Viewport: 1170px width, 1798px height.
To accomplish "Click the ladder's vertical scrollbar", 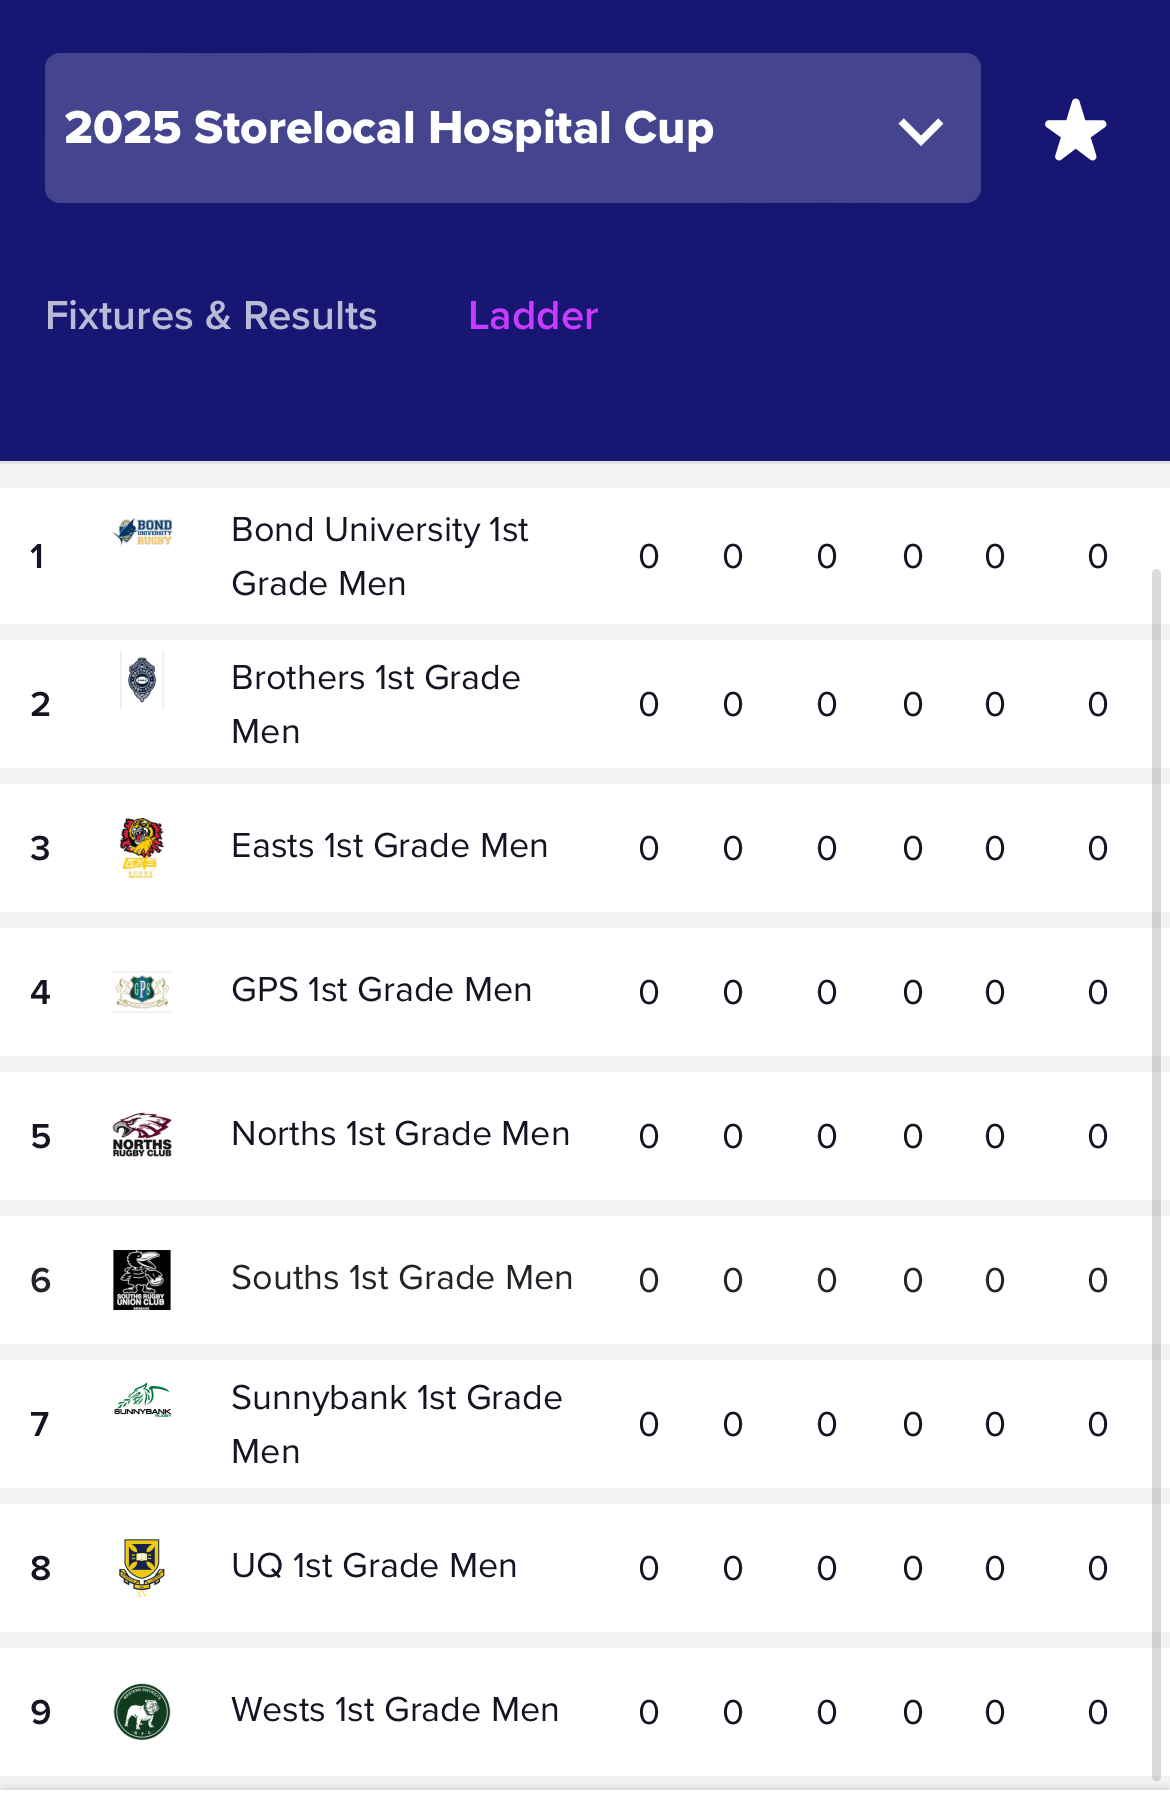I will point(1156,1175).
